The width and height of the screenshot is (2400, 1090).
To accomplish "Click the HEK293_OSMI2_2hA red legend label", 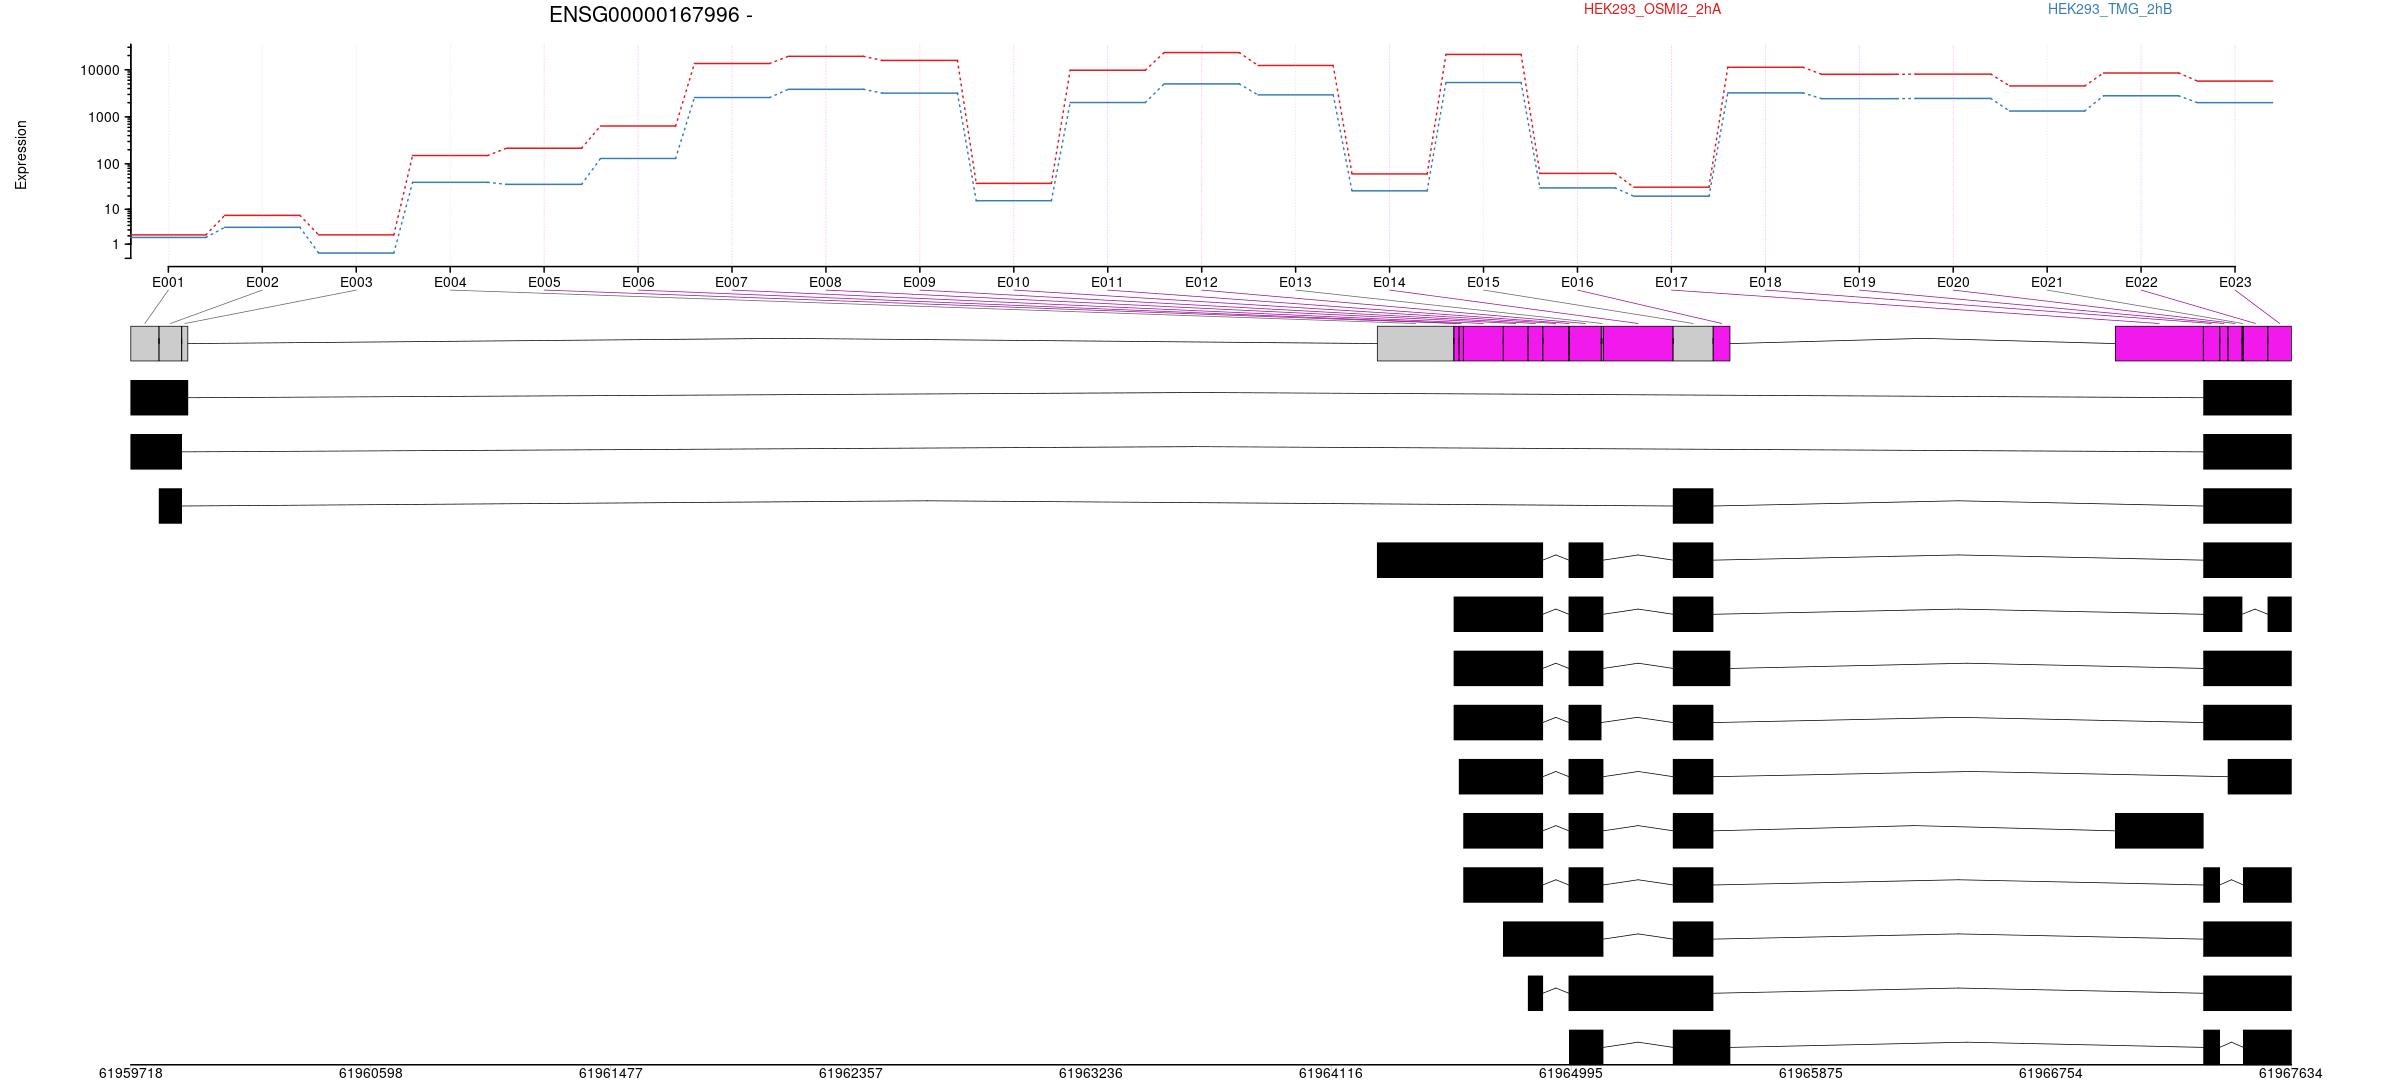I will click(1652, 9).
